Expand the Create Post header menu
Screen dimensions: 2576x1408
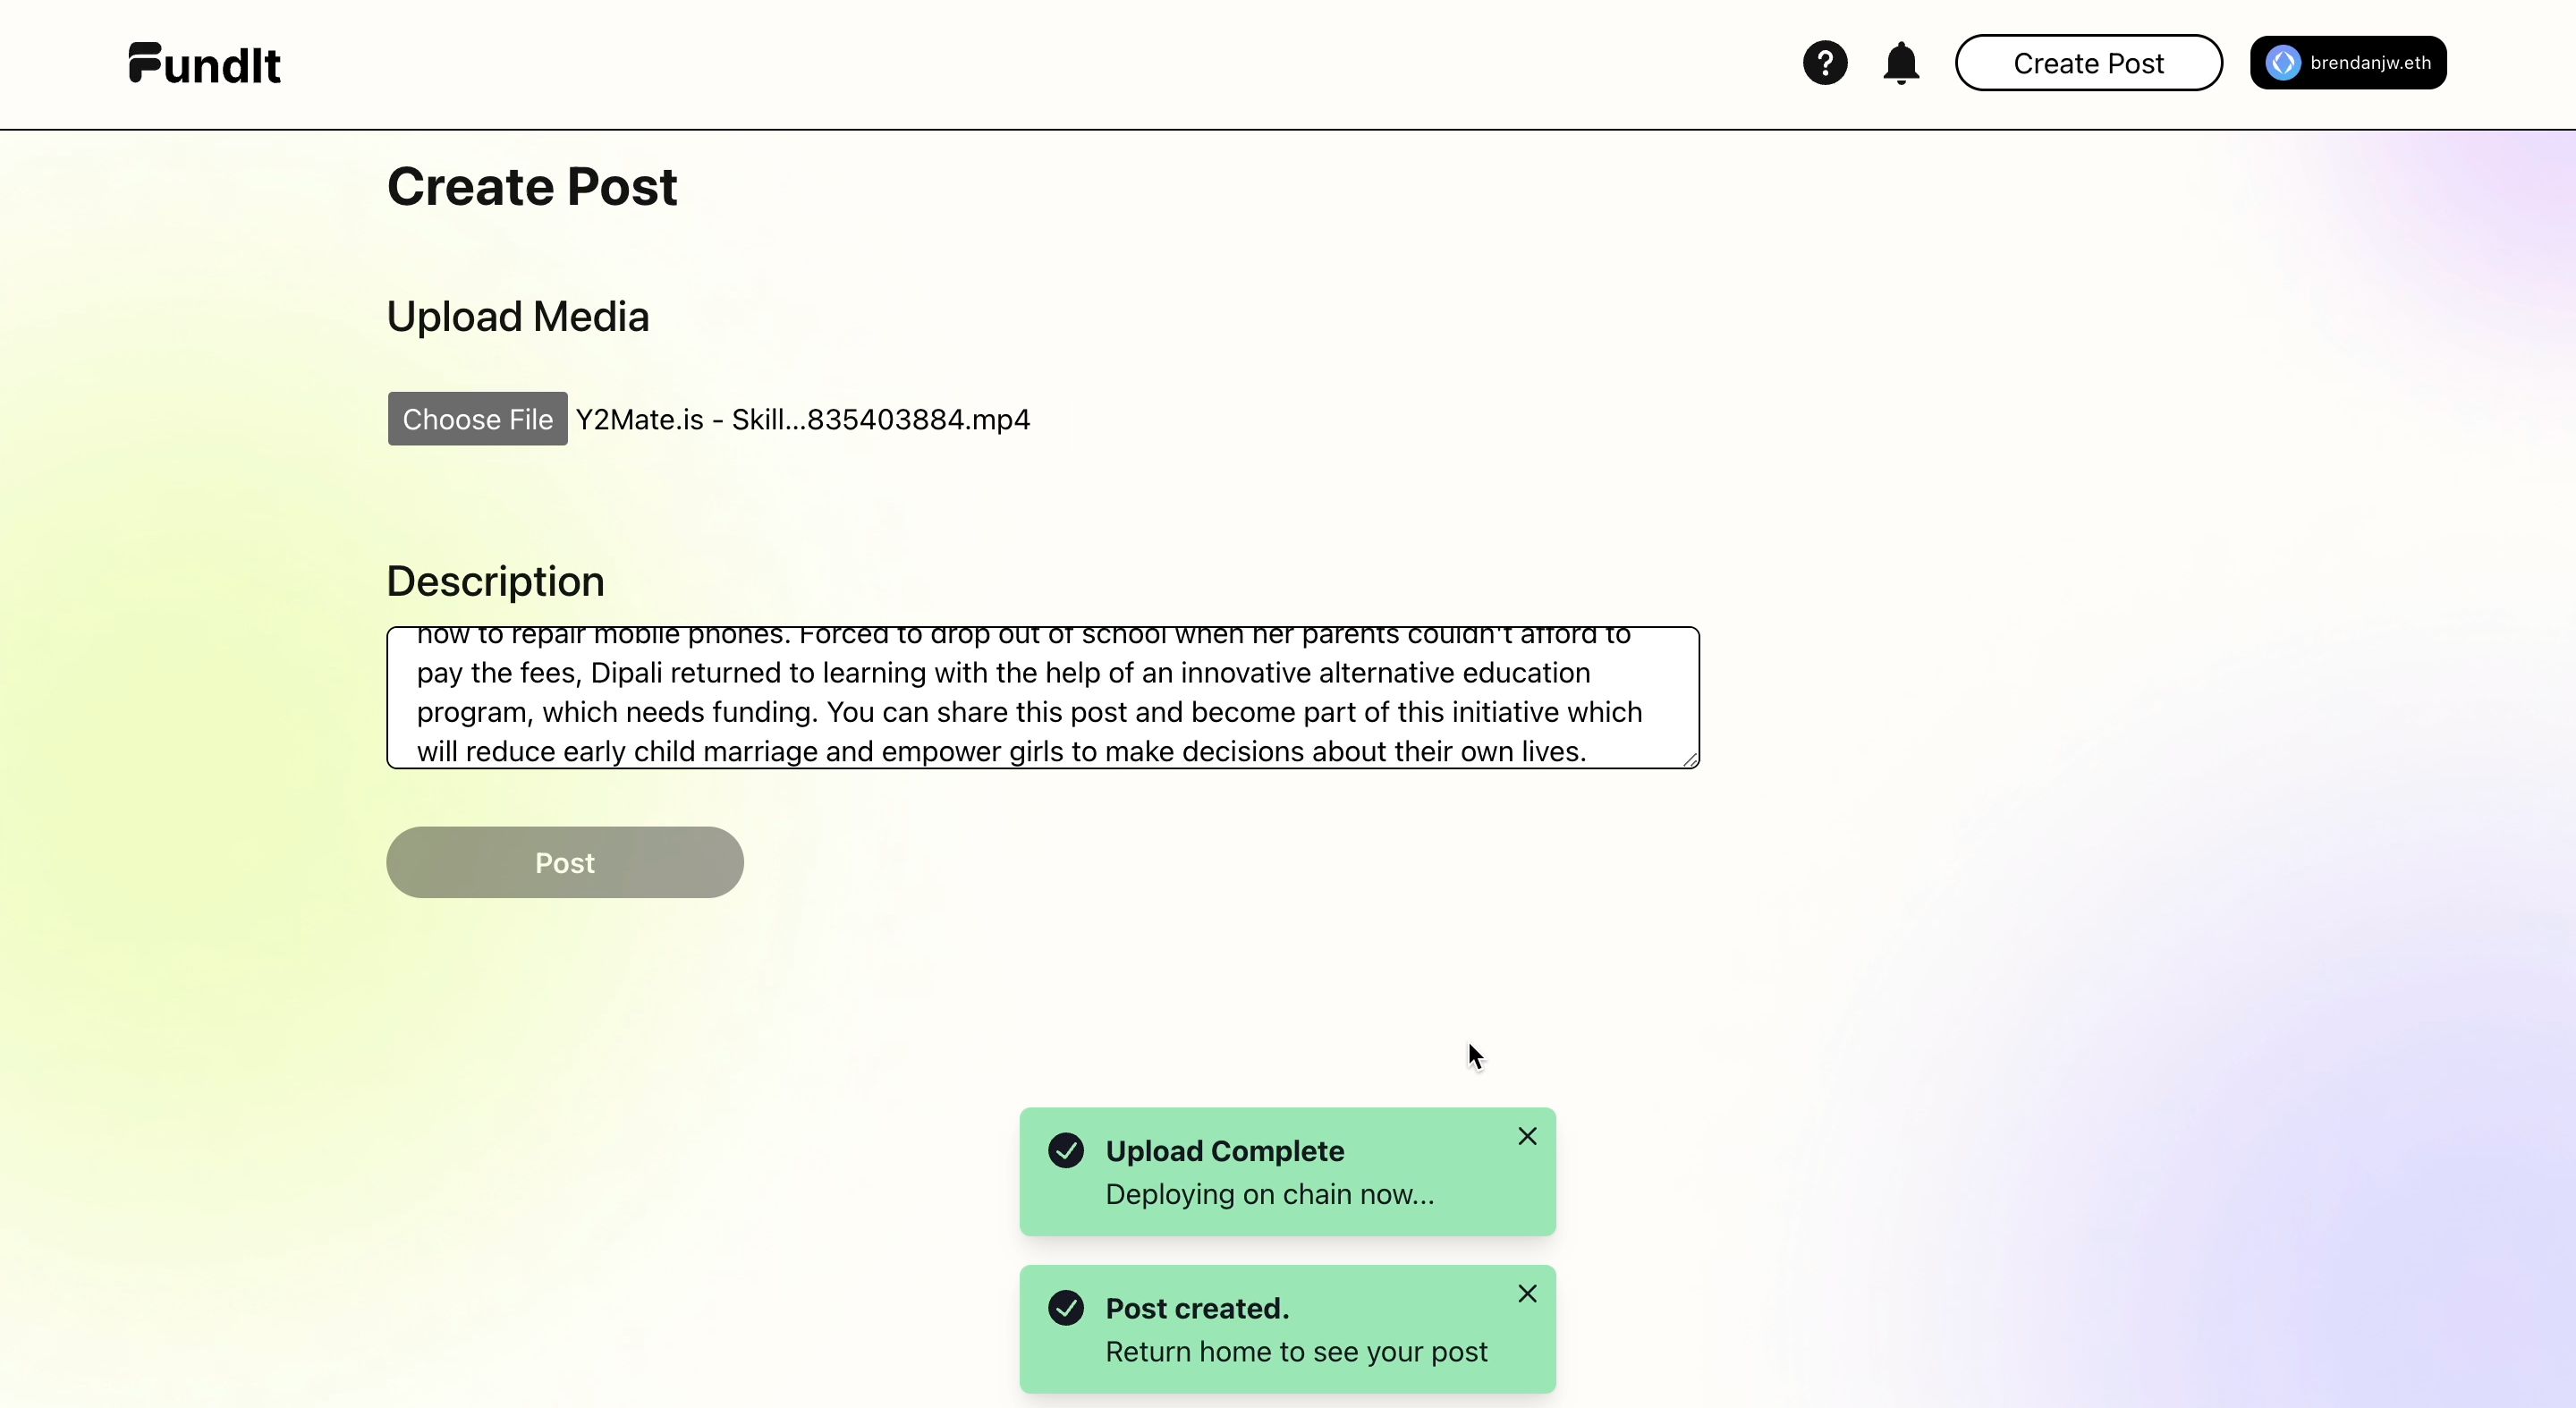2087,63
